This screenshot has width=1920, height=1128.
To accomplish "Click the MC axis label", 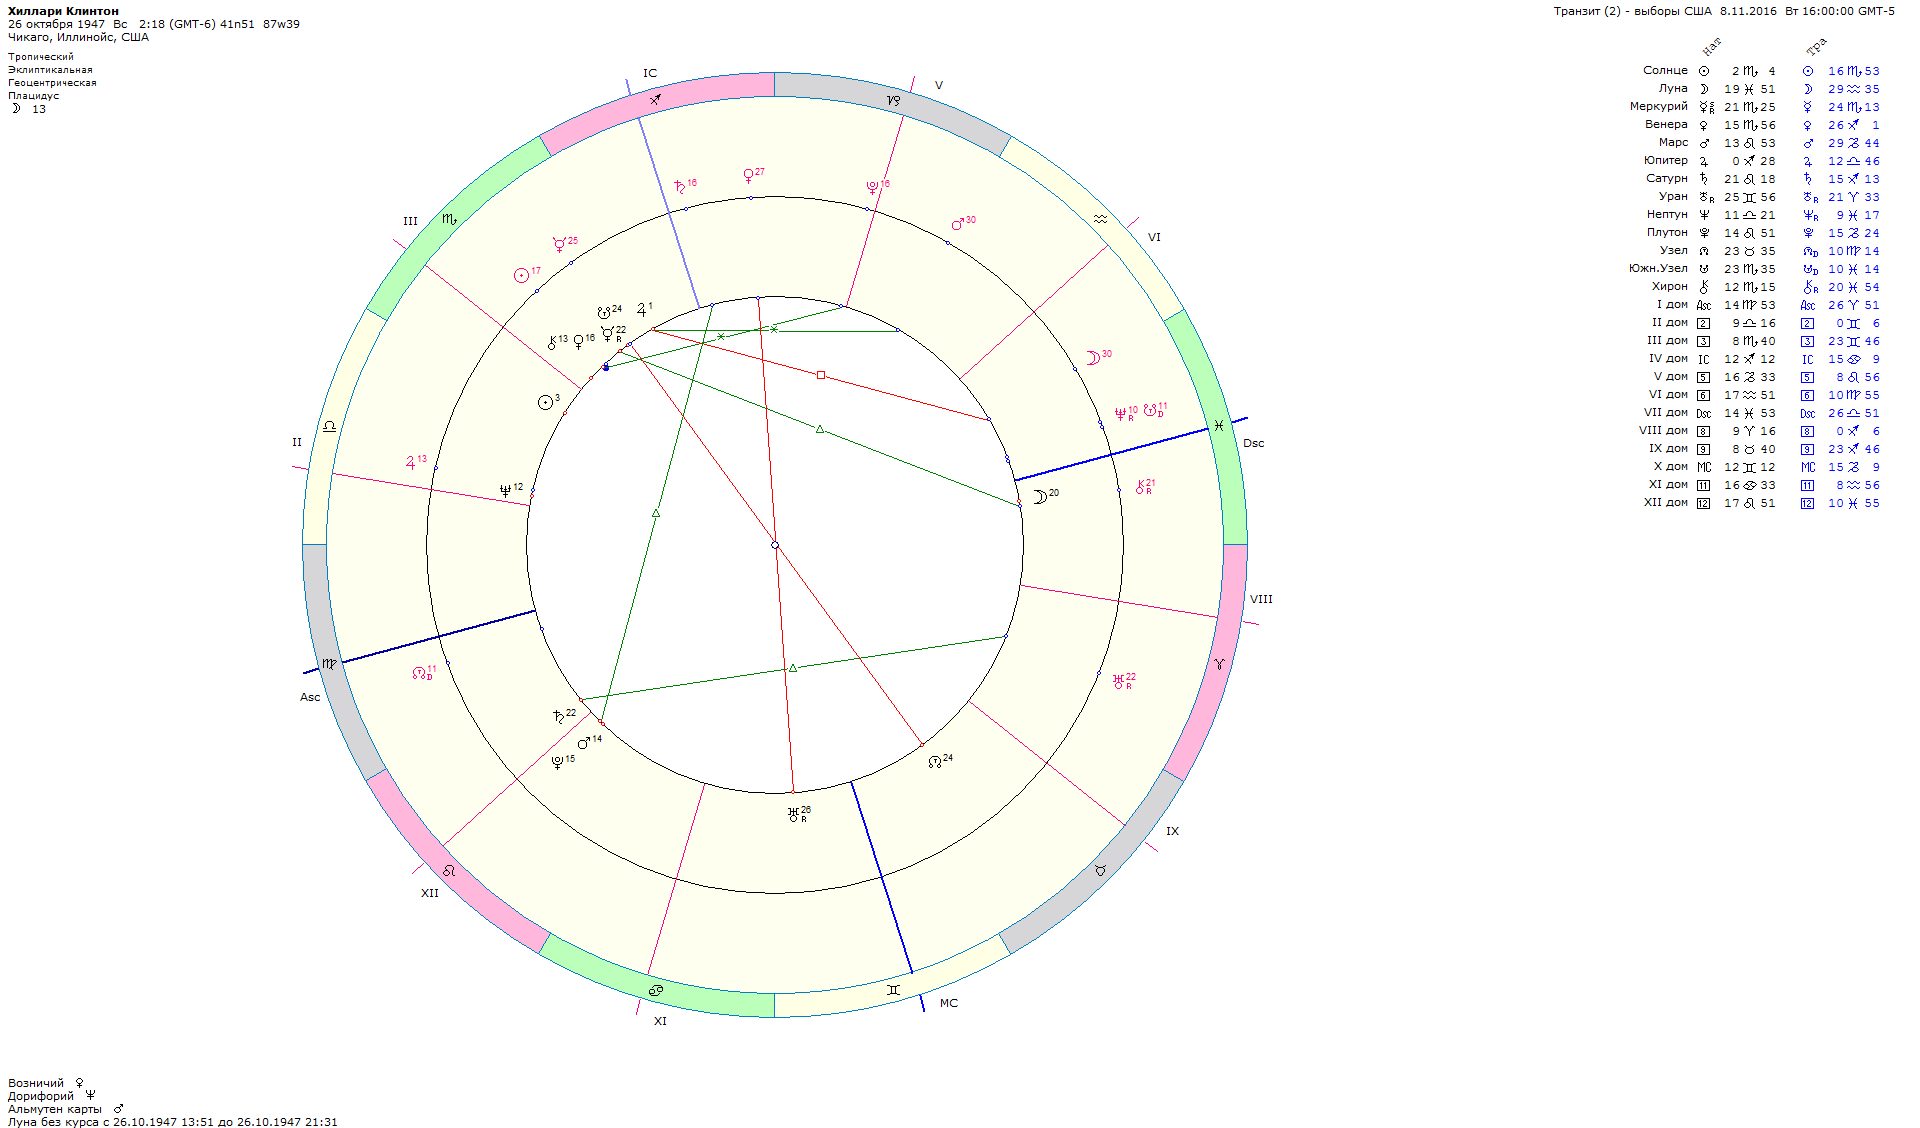I will click(949, 1003).
